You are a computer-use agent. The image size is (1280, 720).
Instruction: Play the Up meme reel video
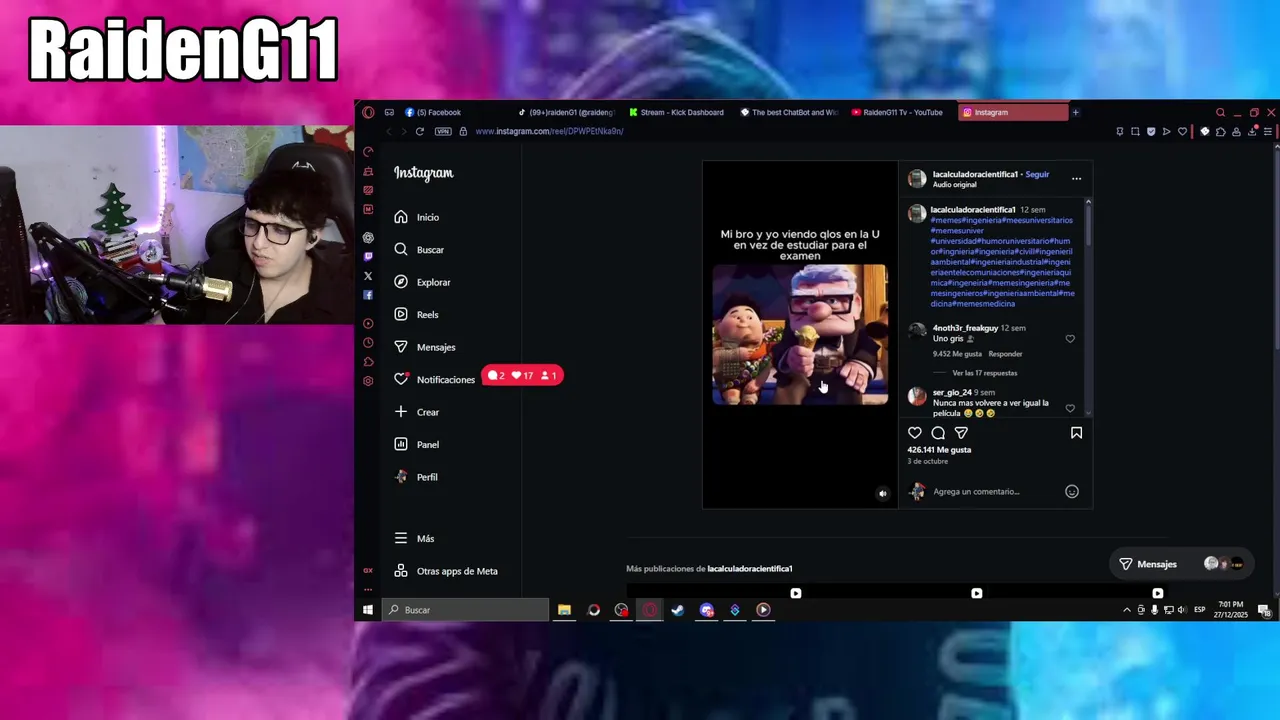click(800, 335)
